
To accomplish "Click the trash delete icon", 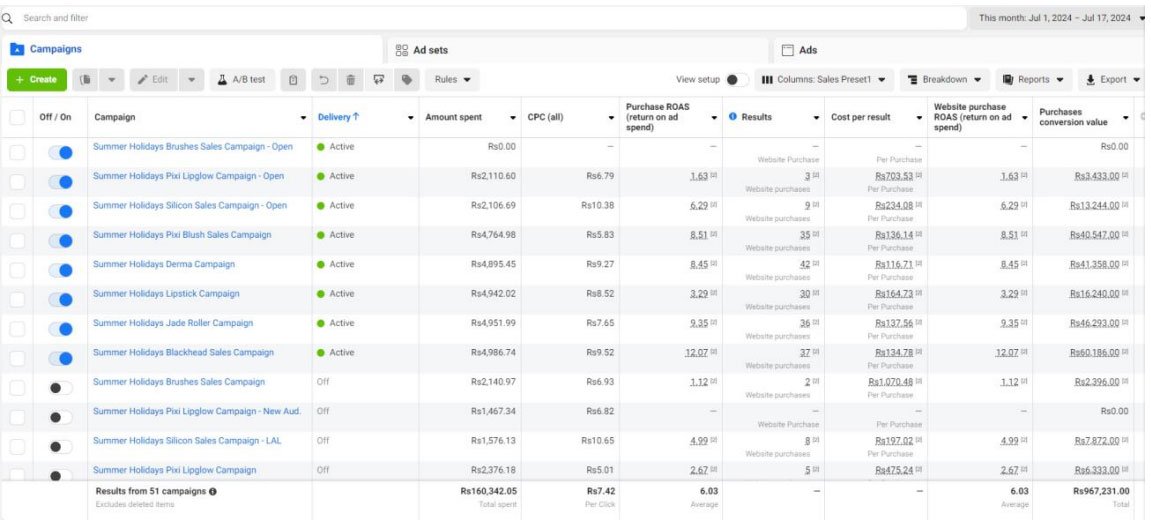I will (351, 79).
